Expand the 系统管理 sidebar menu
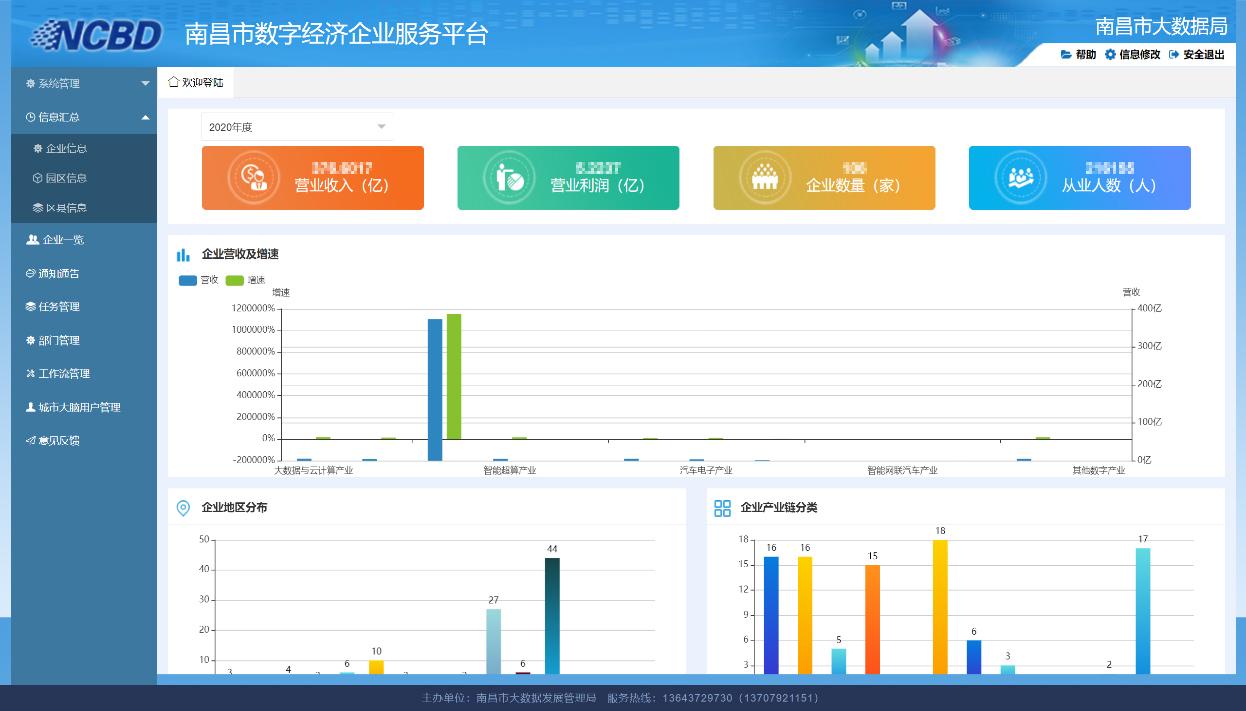Screen dimensions: 1246x711 tap(83, 84)
